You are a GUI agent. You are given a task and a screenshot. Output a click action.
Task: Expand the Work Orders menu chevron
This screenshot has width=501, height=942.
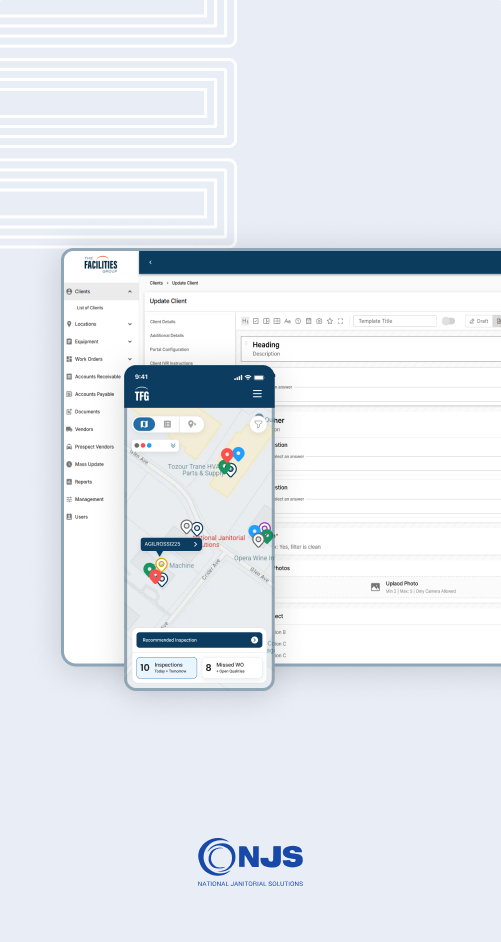pyautogui.click(x=130, y=359)
